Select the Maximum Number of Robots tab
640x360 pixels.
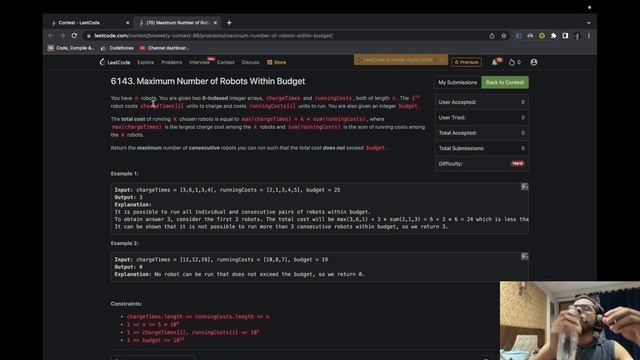pyautogui.click(x=177, y=23)
